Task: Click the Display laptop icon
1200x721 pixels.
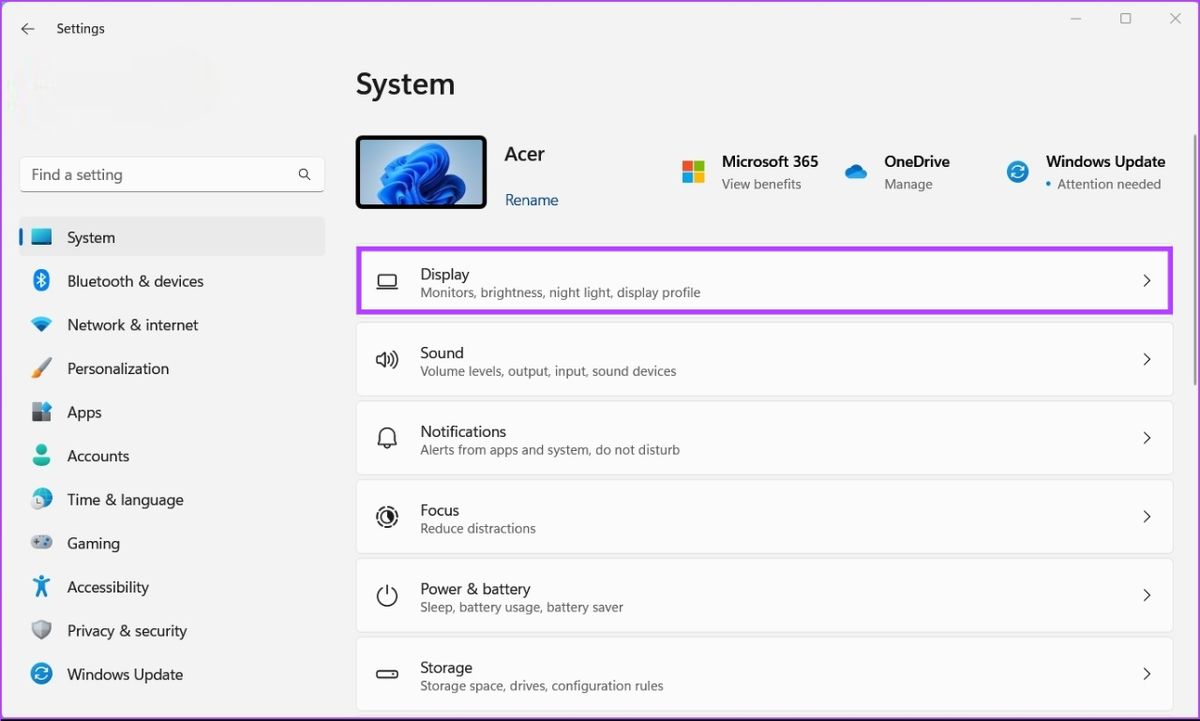Action: 387,282
